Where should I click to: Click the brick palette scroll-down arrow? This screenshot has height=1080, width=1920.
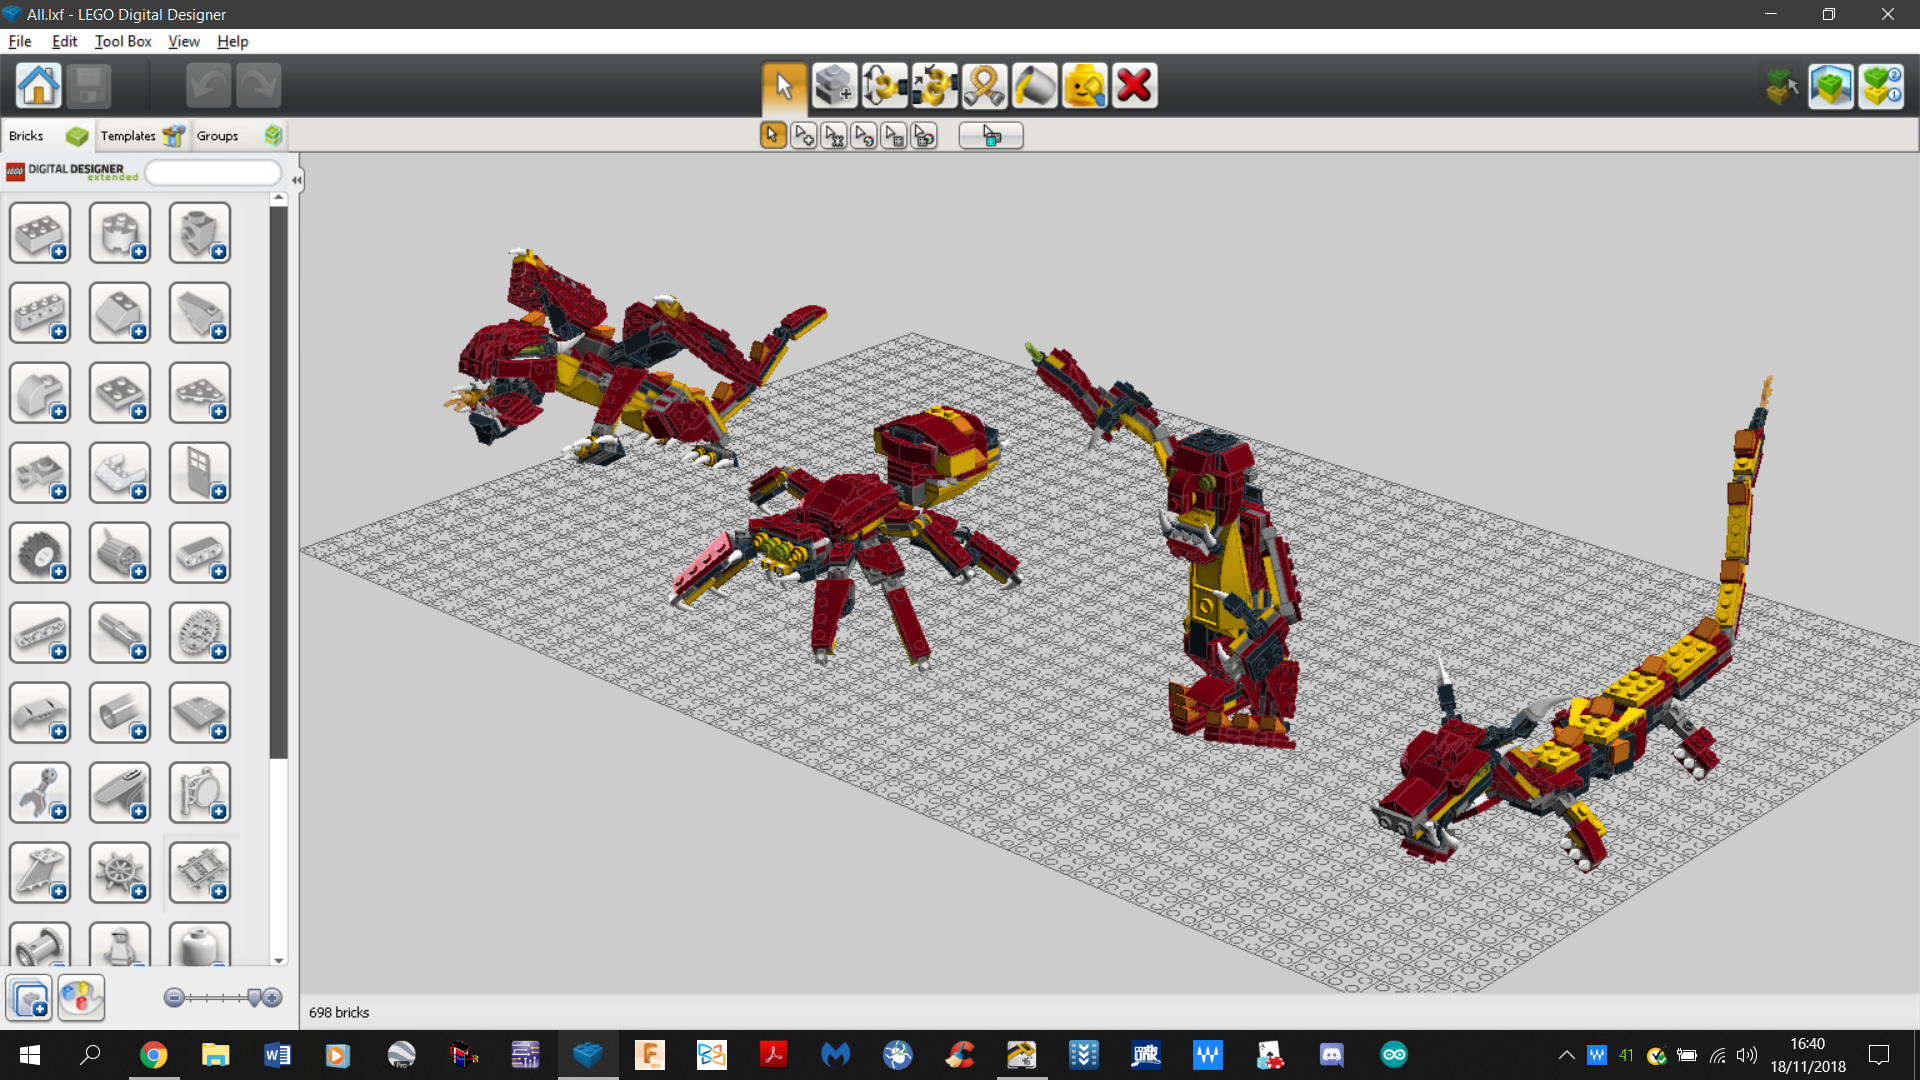[279, 960]
